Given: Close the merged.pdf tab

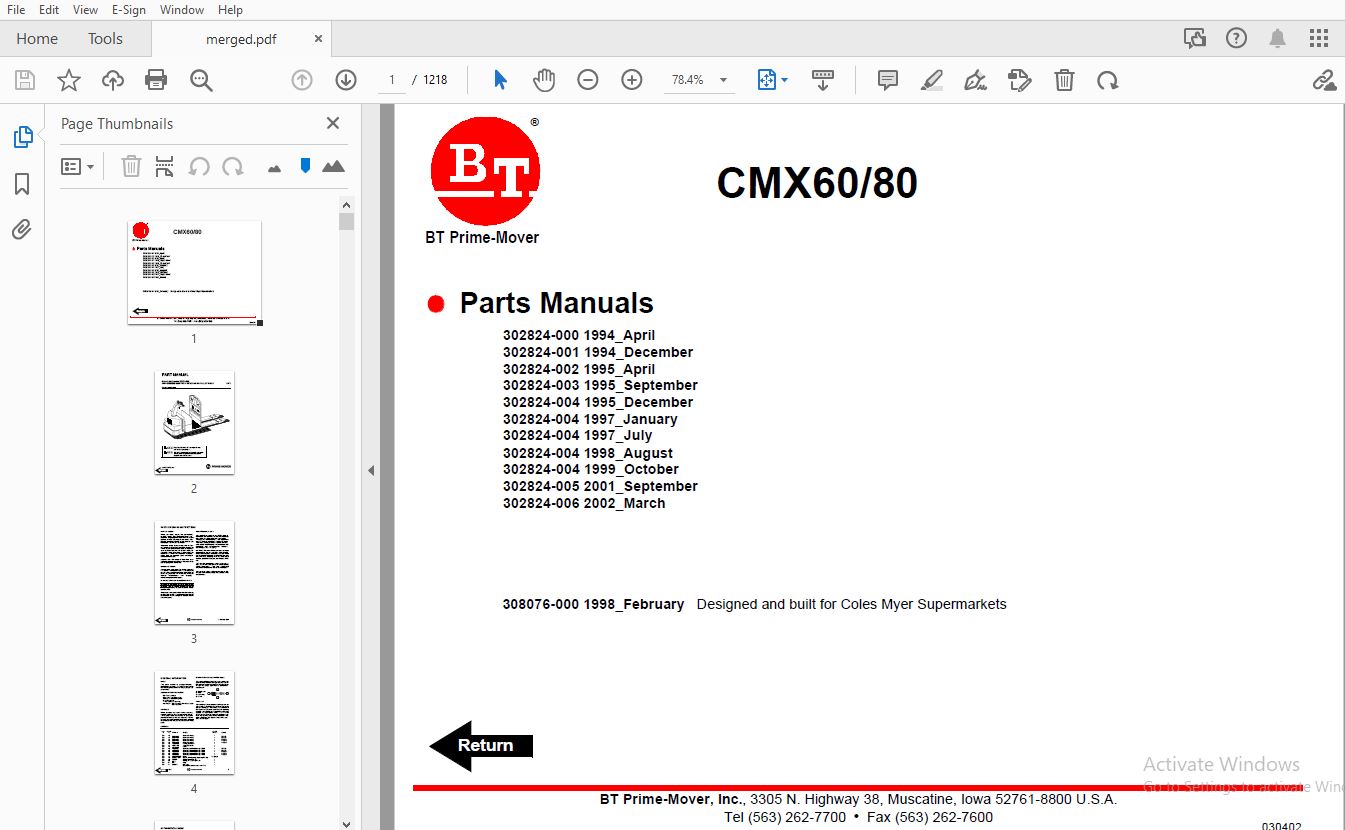Looking at the screenshot, I should point(318,39).
